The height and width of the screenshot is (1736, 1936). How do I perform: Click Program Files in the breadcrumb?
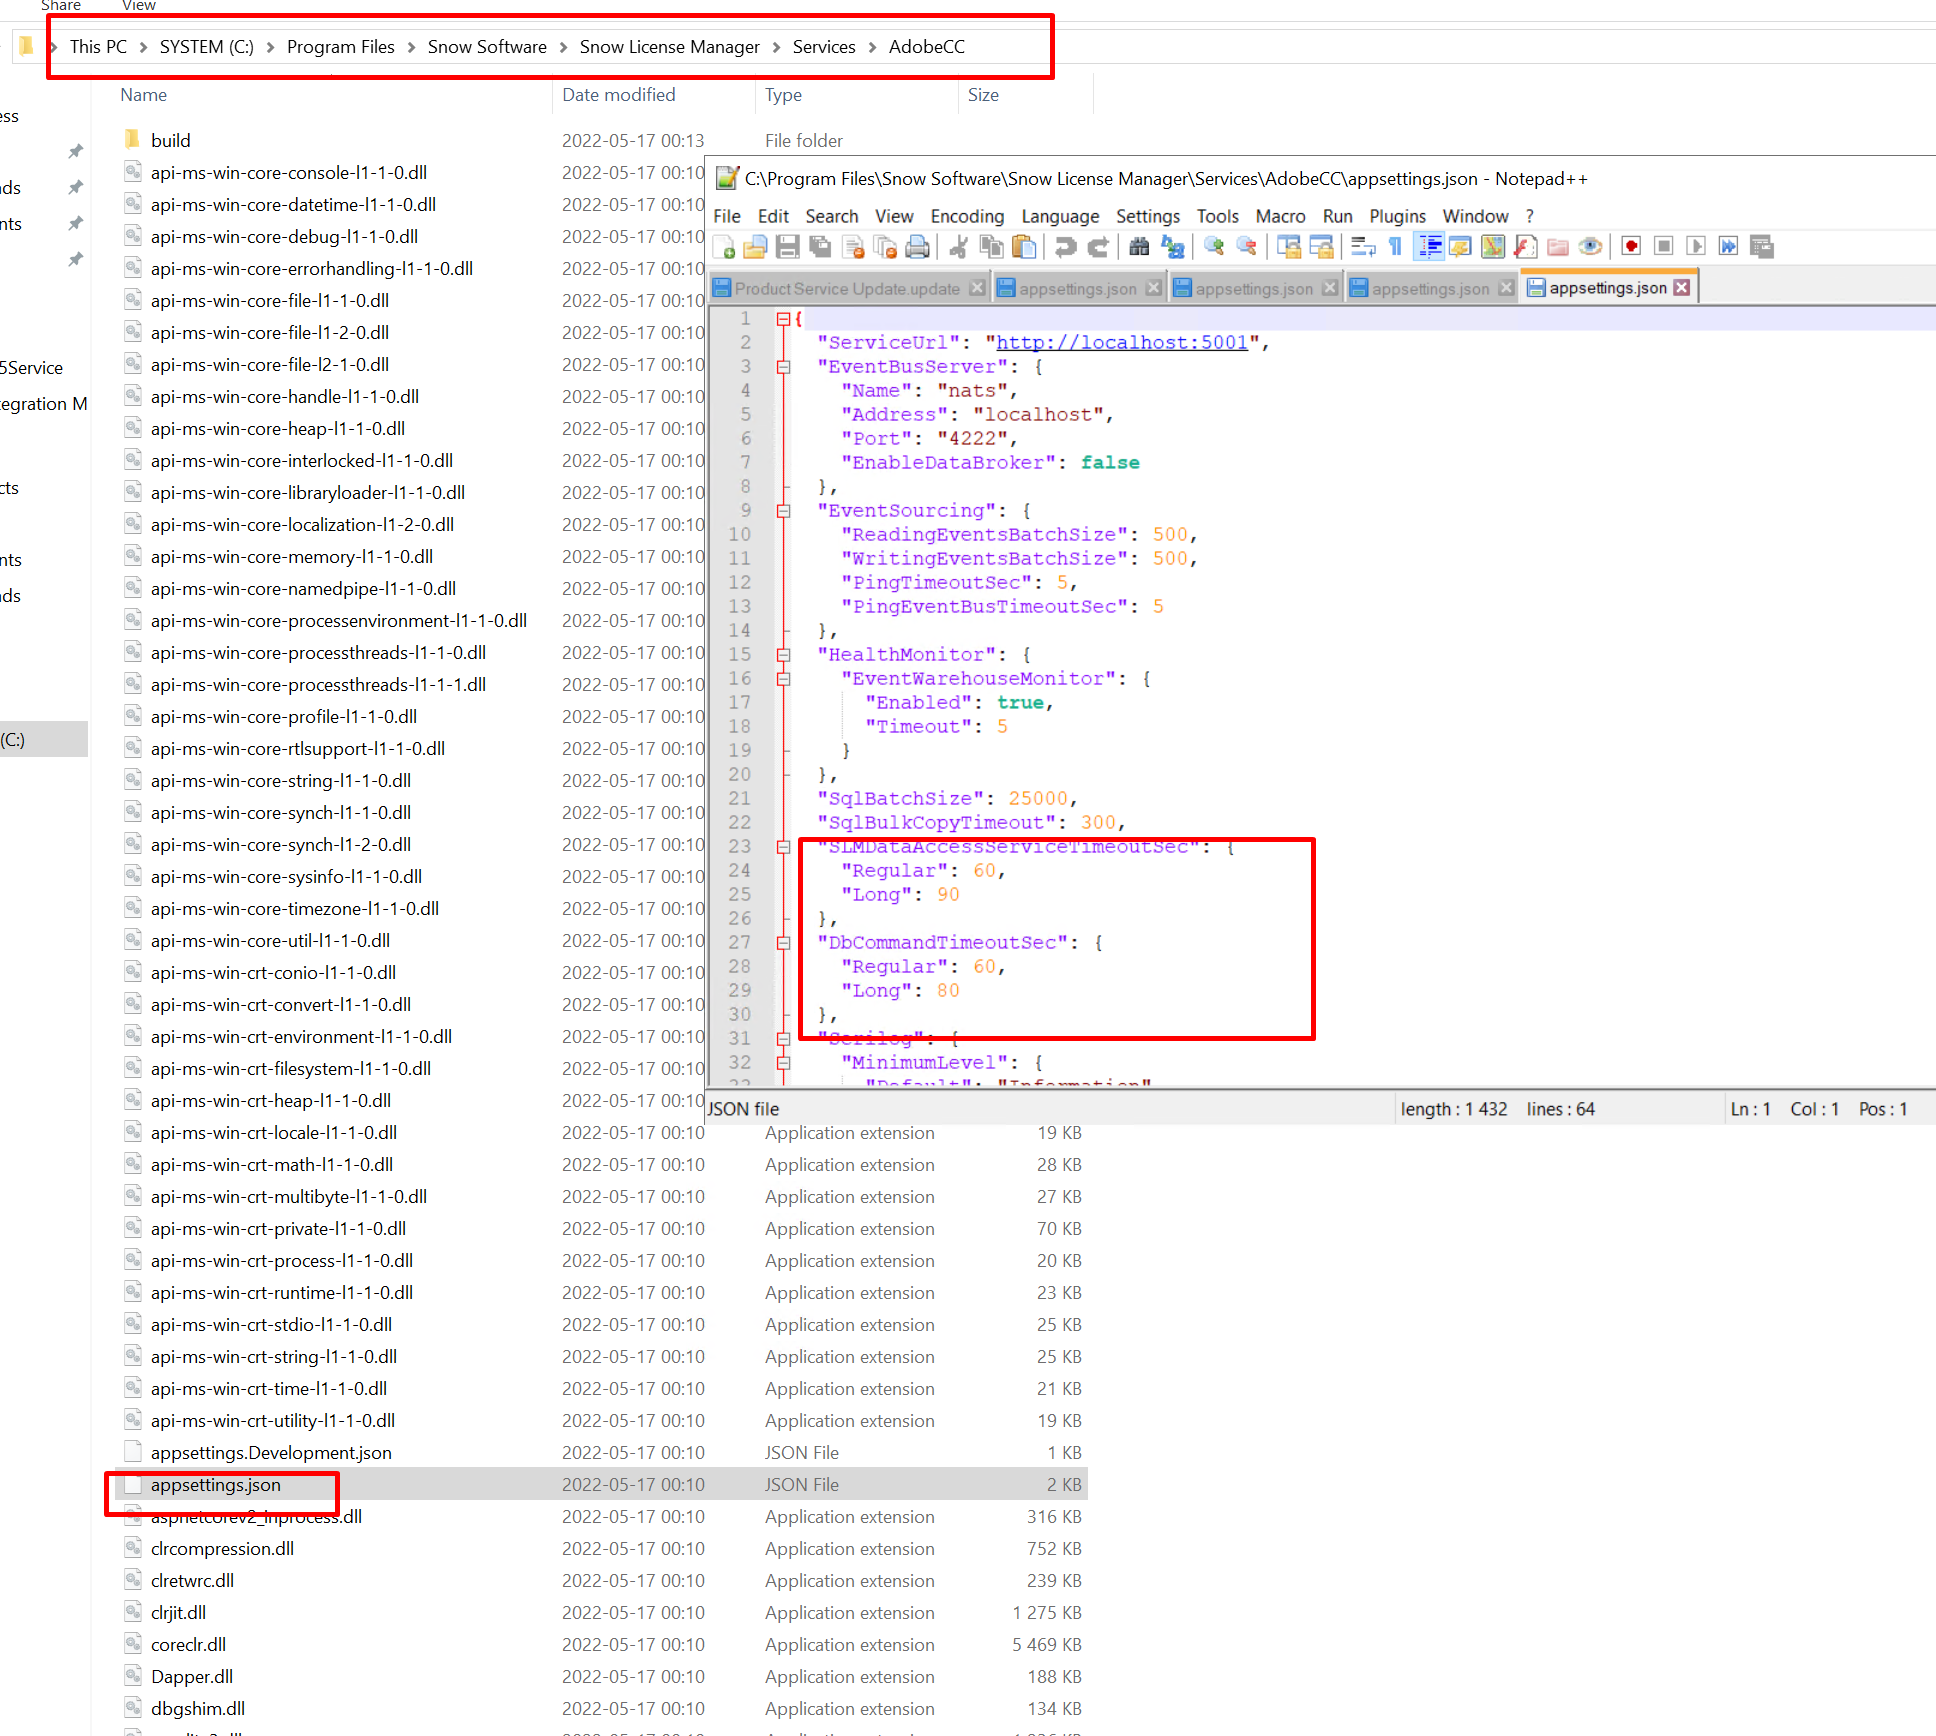click(x=340, y=47)
